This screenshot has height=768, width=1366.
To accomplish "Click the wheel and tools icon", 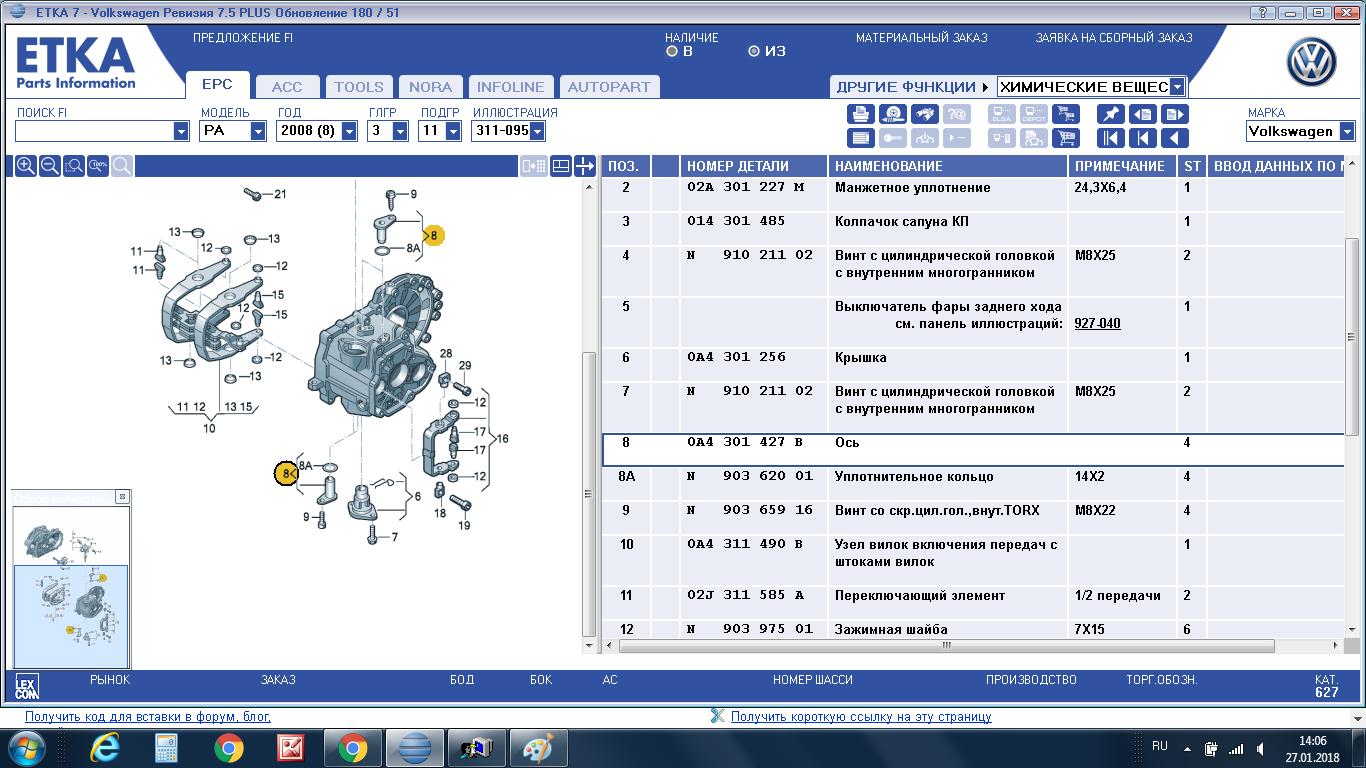I will (894, 114).
